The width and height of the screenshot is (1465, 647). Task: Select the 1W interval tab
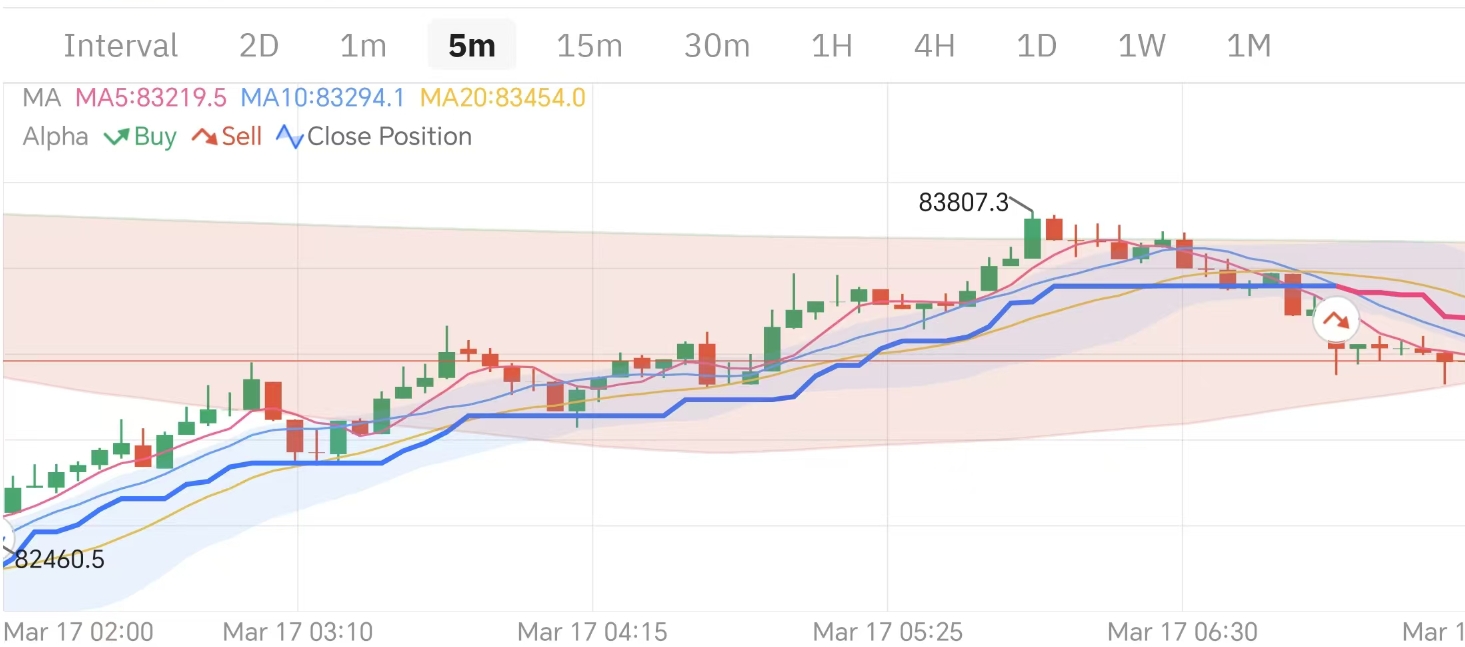click(1141, 46)
